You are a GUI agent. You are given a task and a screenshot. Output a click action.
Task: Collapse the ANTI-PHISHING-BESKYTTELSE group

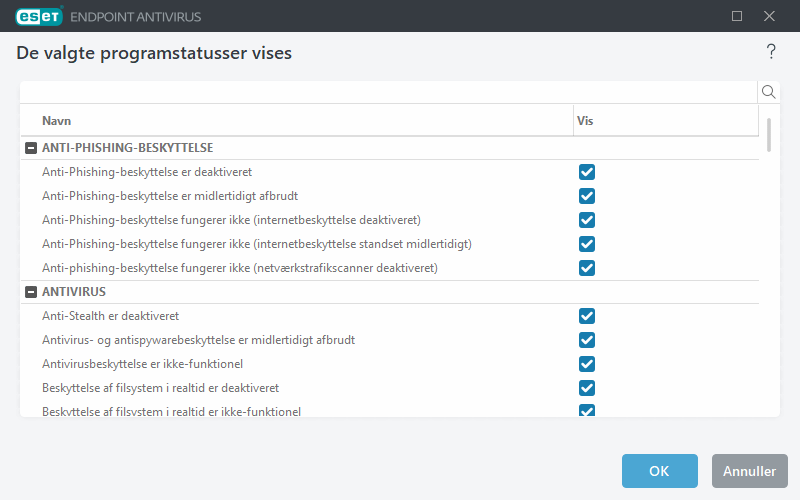point(31,148)
